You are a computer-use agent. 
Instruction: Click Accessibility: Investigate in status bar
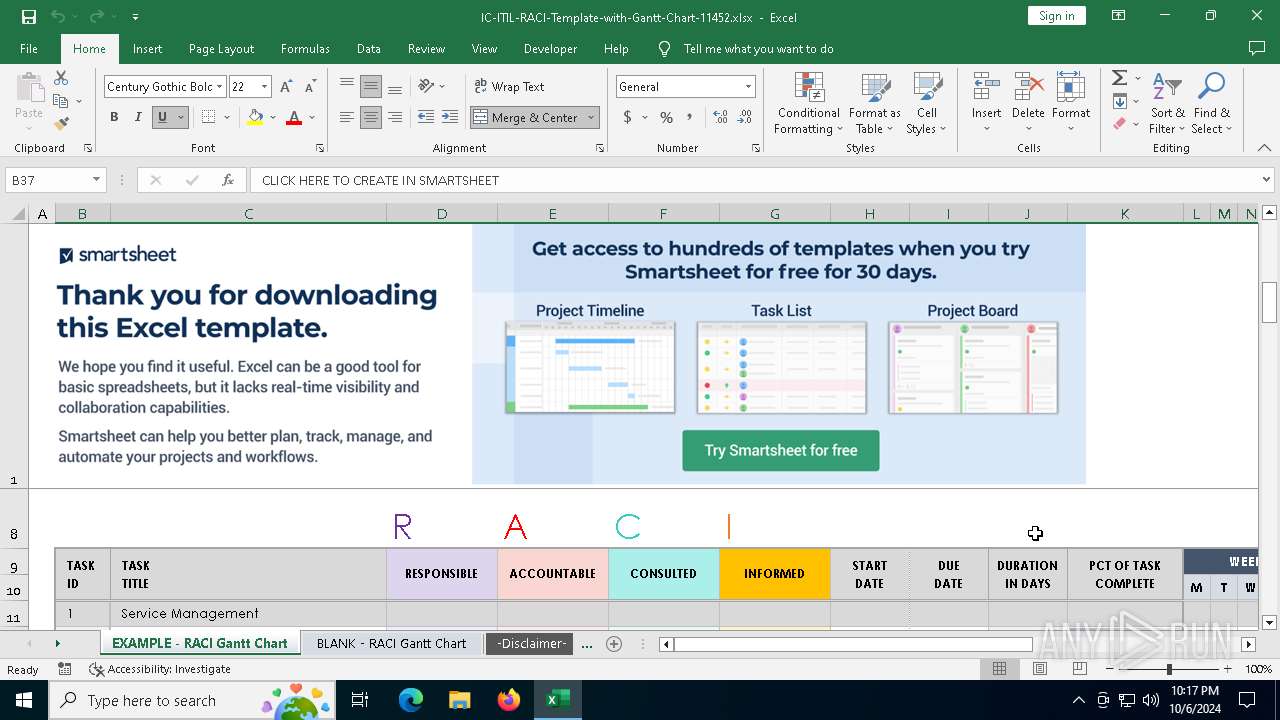coord(160,669)
